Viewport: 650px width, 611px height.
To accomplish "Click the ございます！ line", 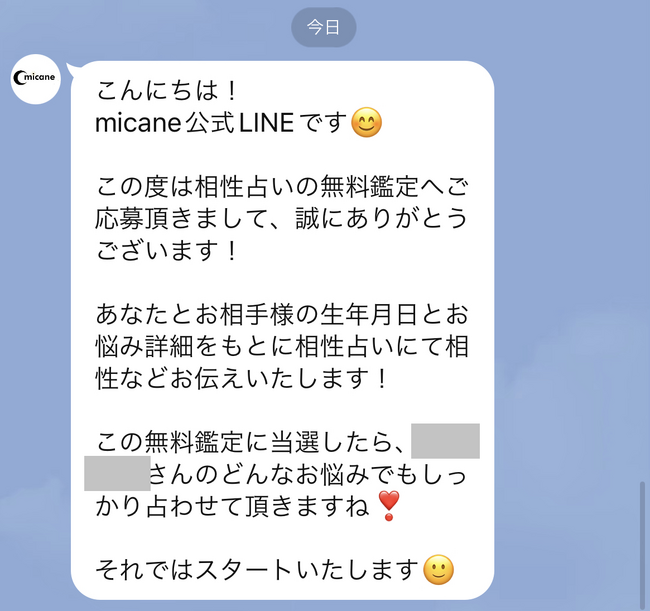I will [166, 250].
